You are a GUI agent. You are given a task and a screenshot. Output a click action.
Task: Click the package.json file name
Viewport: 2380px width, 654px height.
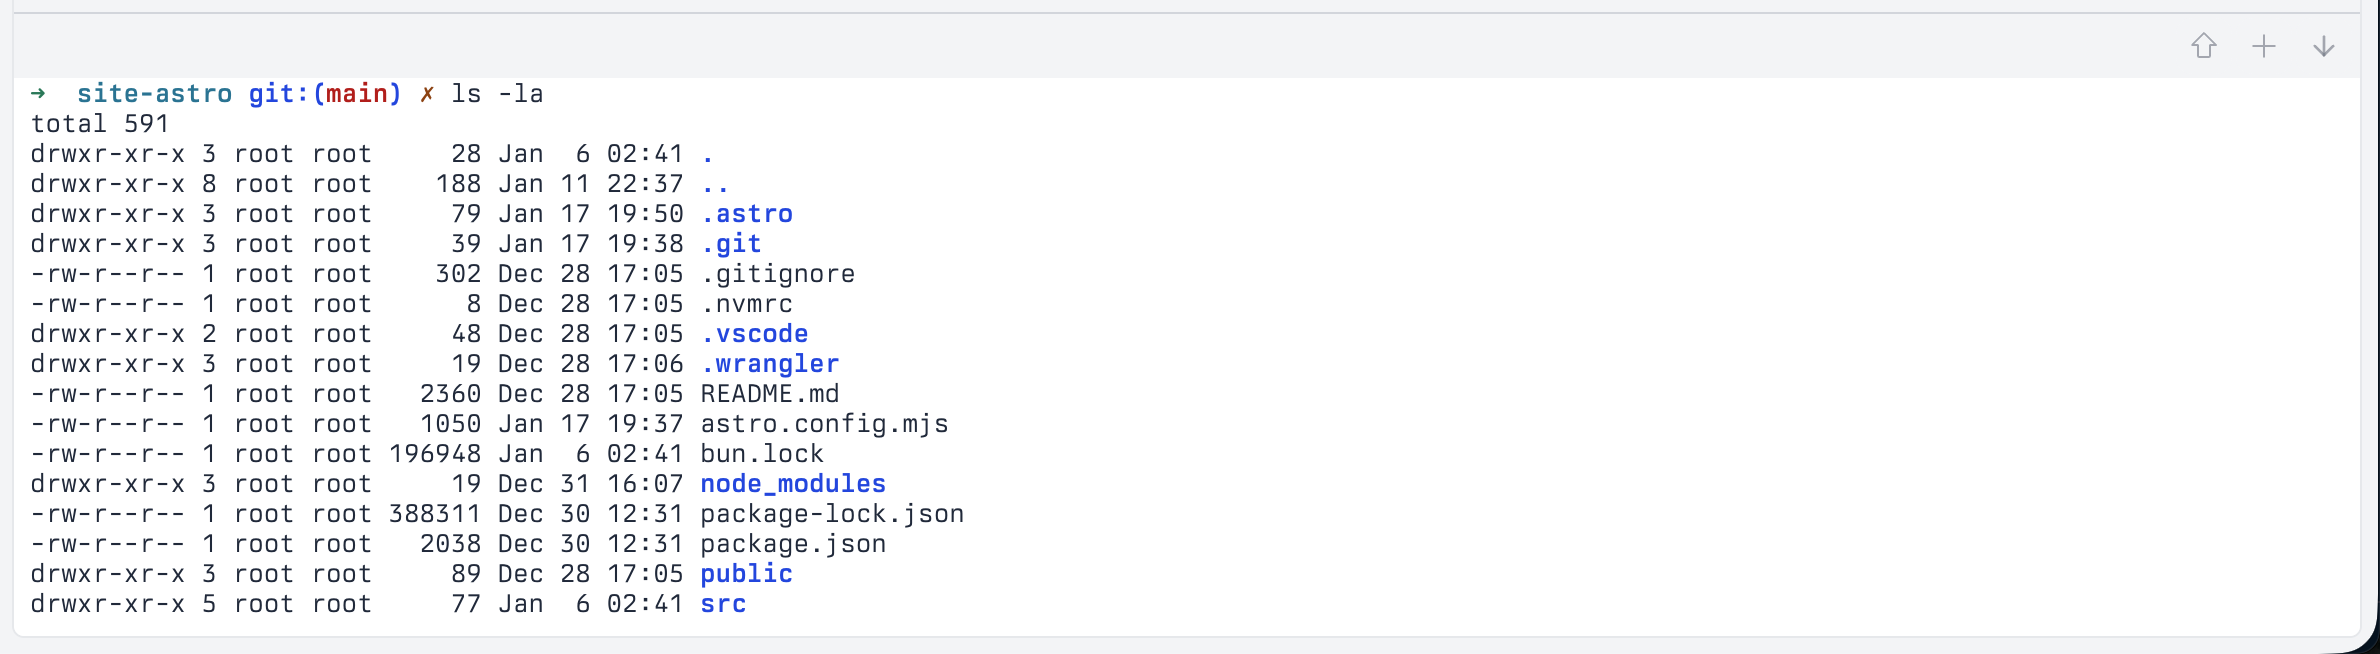tap(793, 544)
